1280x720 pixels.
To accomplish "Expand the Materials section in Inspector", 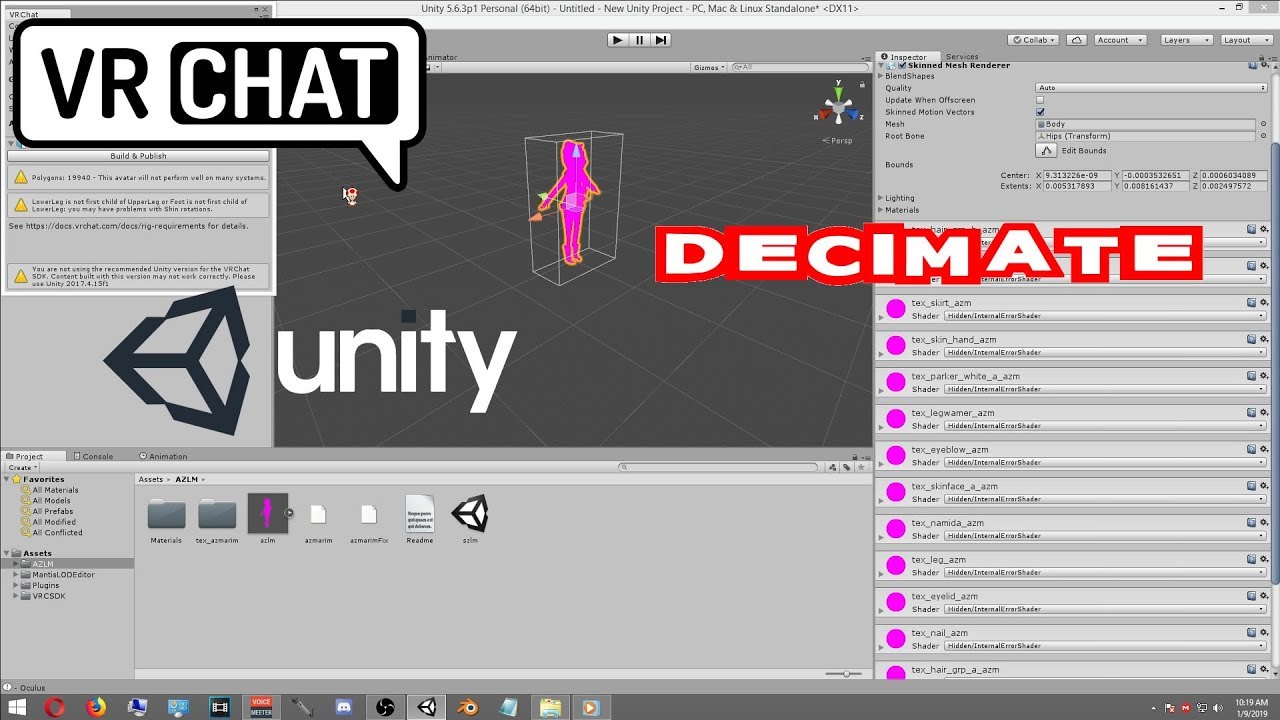I will (881, 210).
